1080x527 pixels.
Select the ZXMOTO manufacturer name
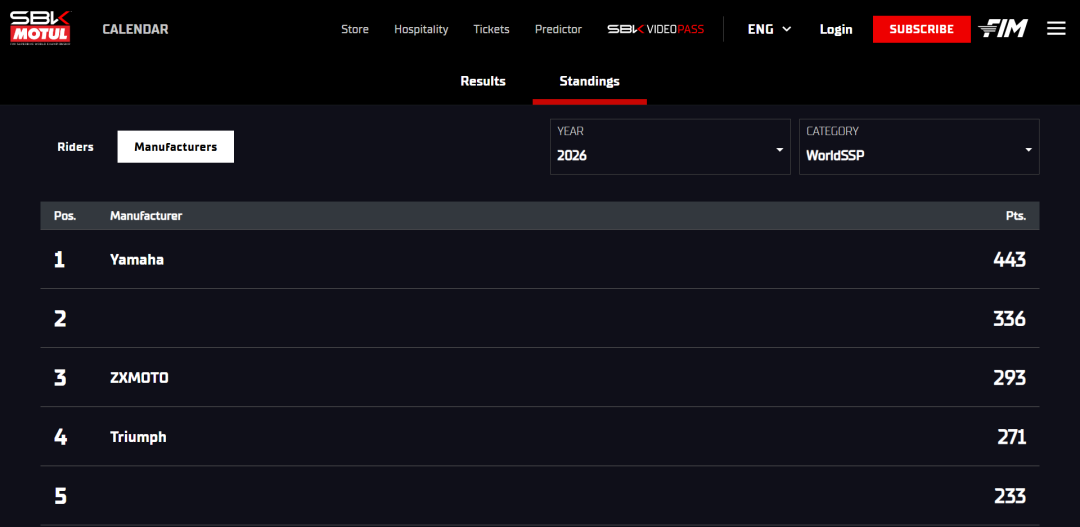[x=139, y=378]
